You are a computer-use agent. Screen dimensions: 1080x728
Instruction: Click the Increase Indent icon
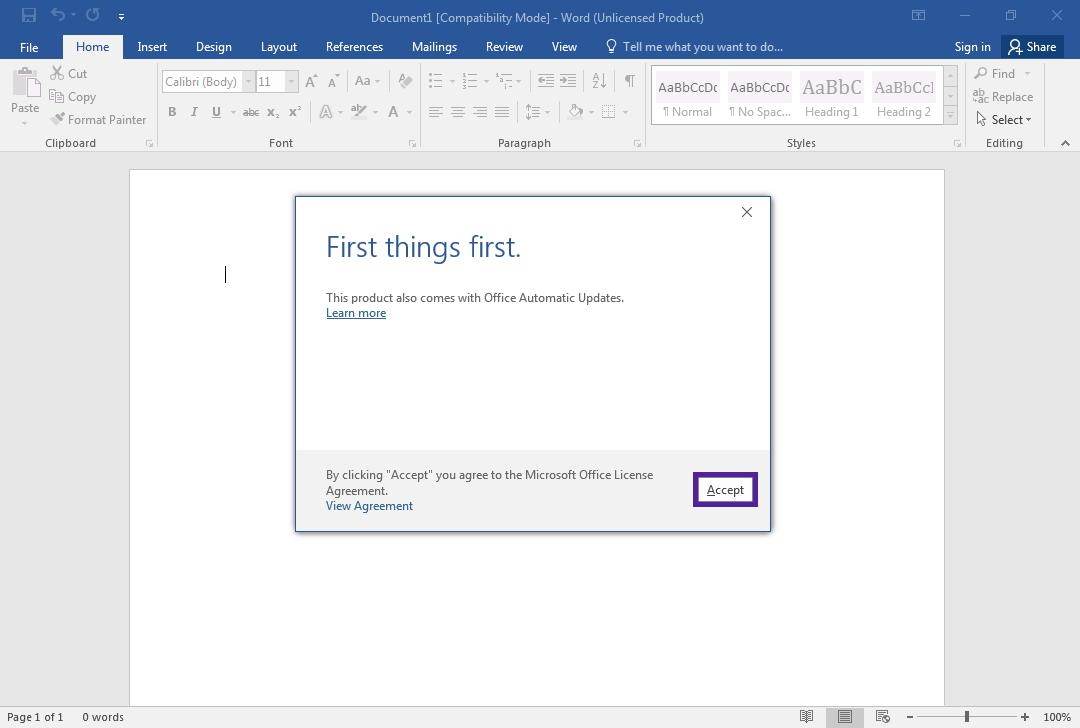coord(568,81)
